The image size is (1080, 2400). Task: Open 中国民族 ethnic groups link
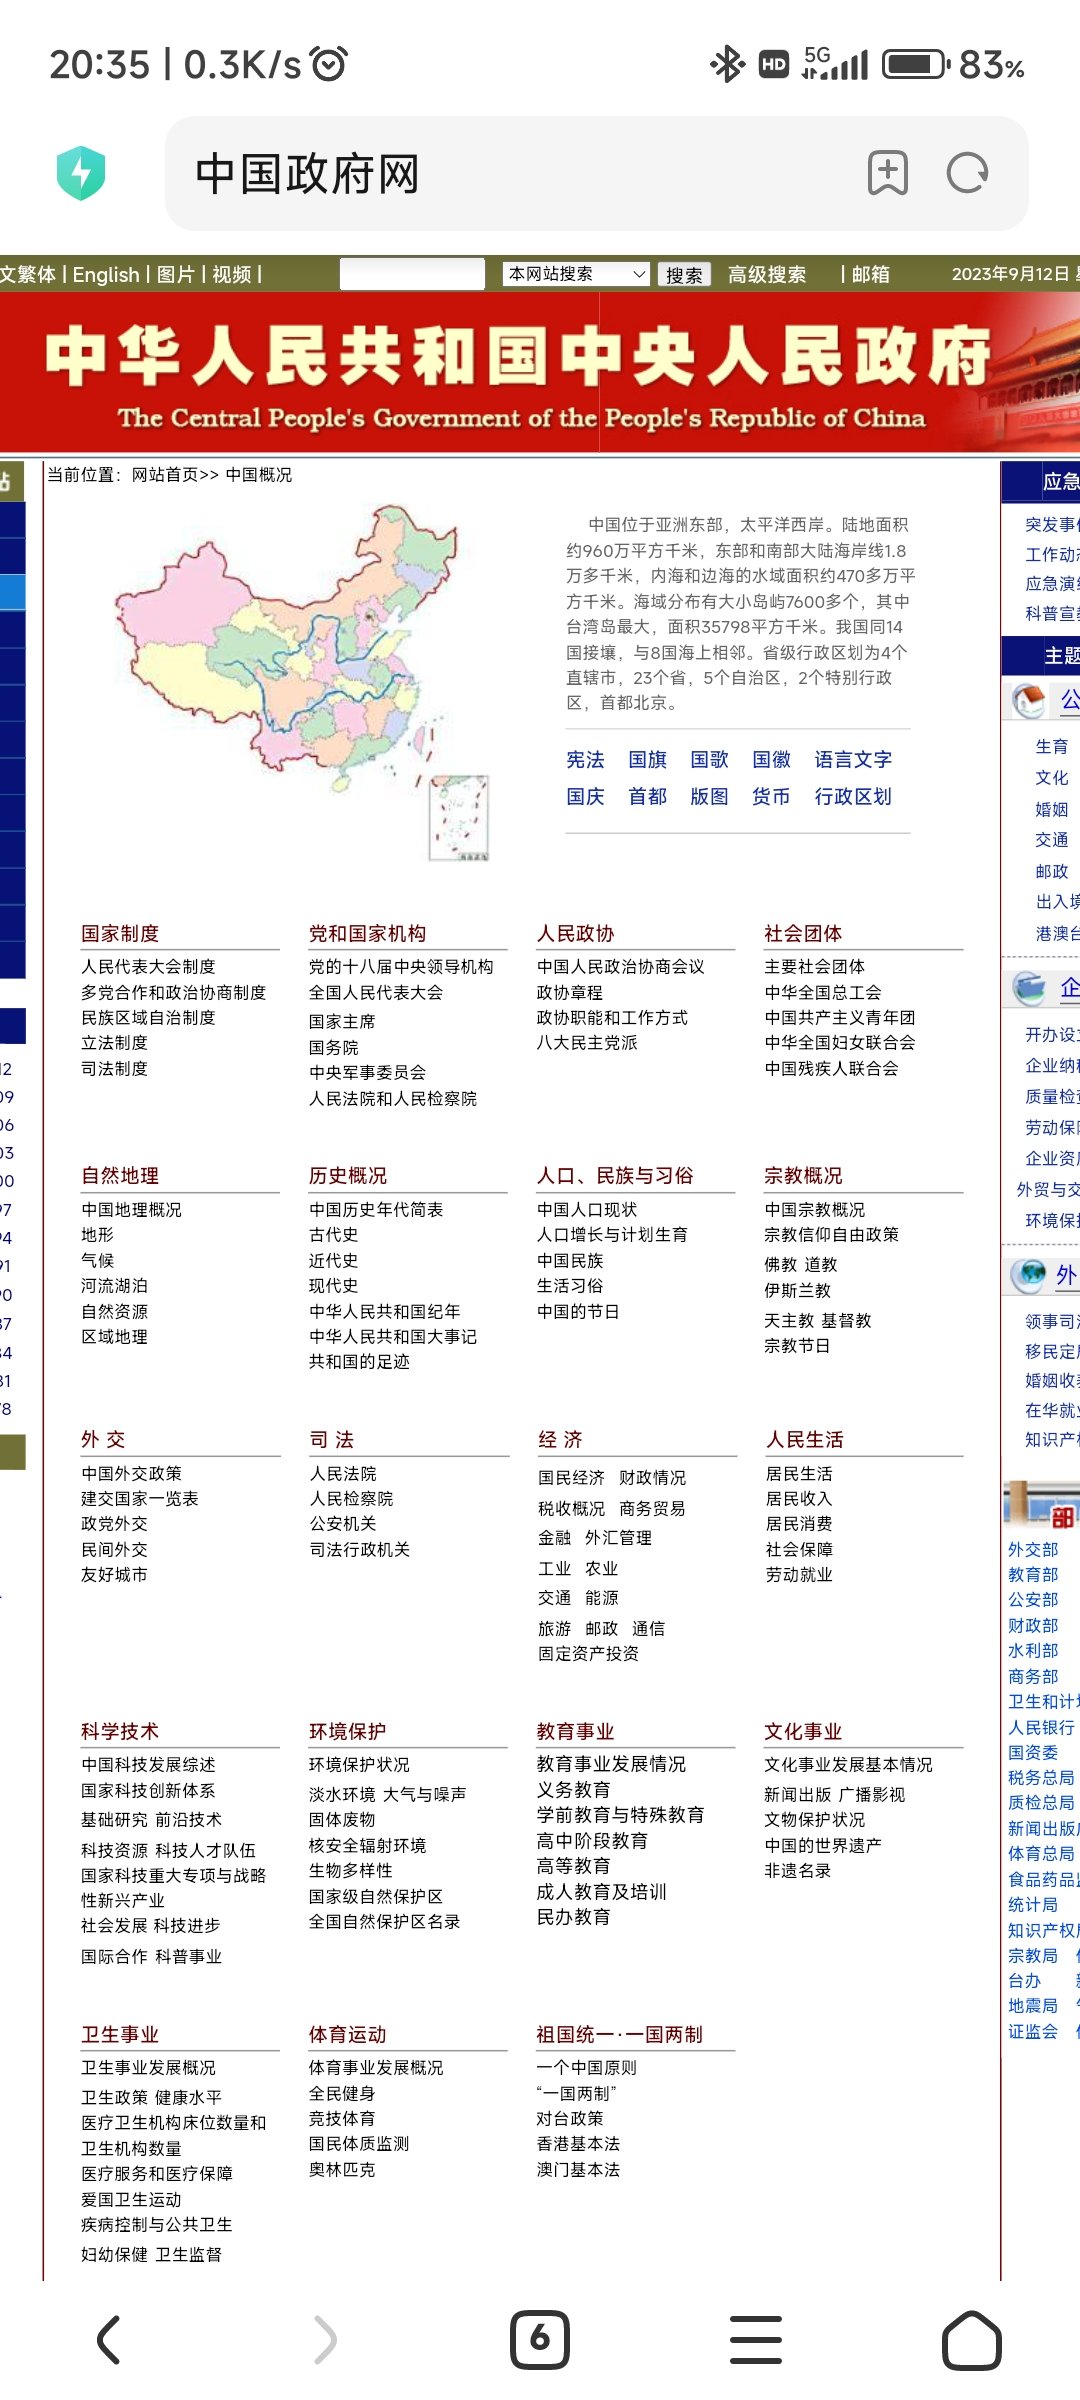(570, 1261)
